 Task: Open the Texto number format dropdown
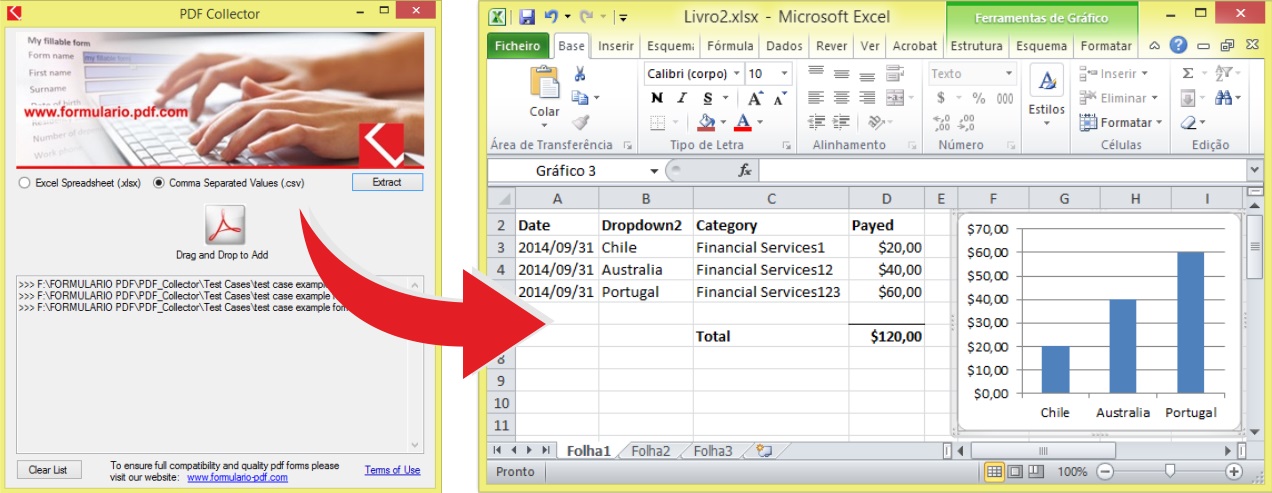point(1008,74)
